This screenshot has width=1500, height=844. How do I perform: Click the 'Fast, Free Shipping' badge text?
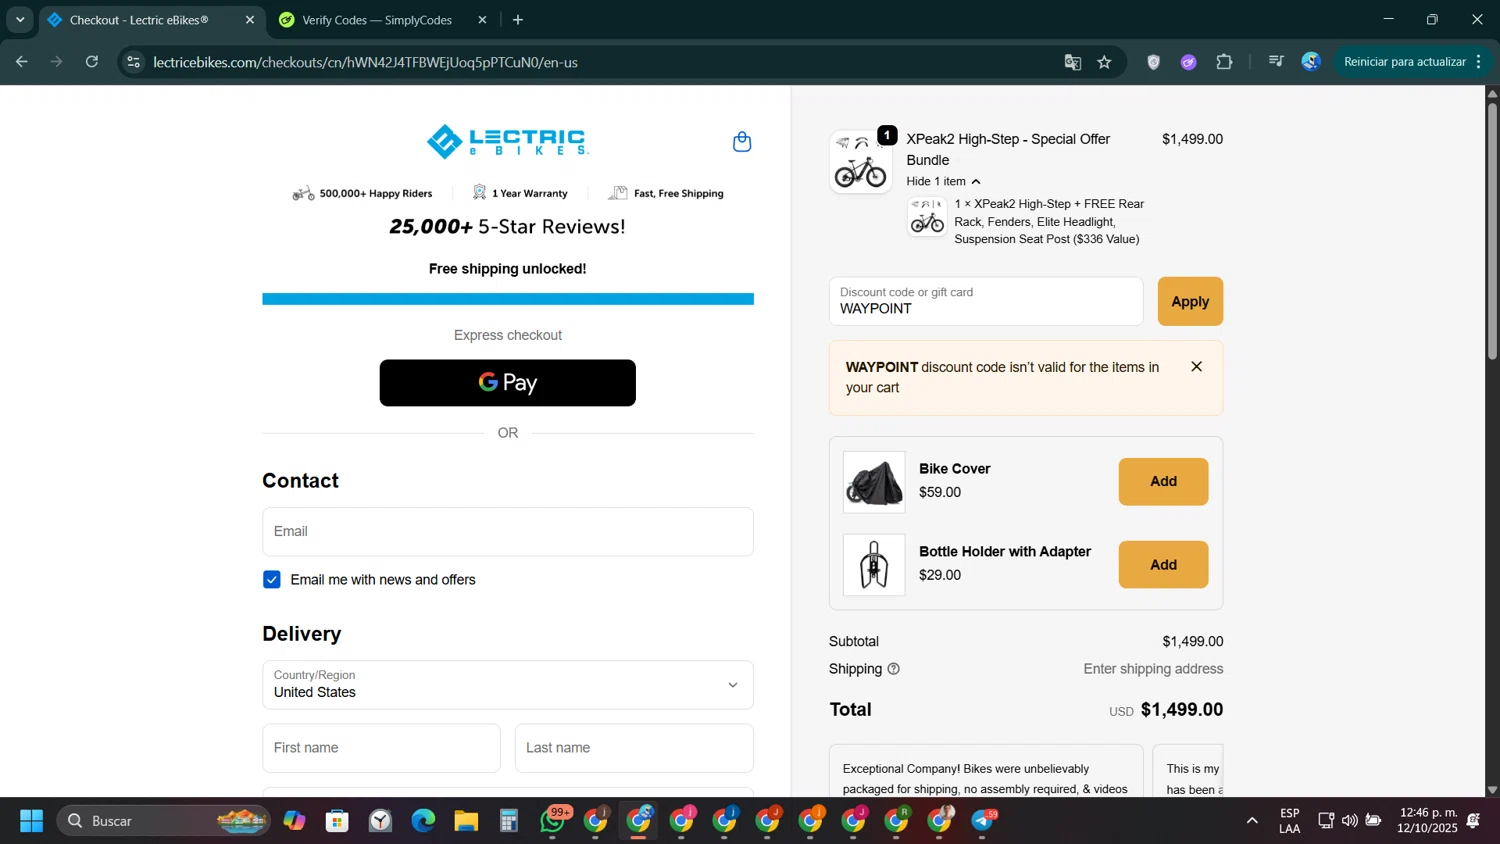coord(679,194)
